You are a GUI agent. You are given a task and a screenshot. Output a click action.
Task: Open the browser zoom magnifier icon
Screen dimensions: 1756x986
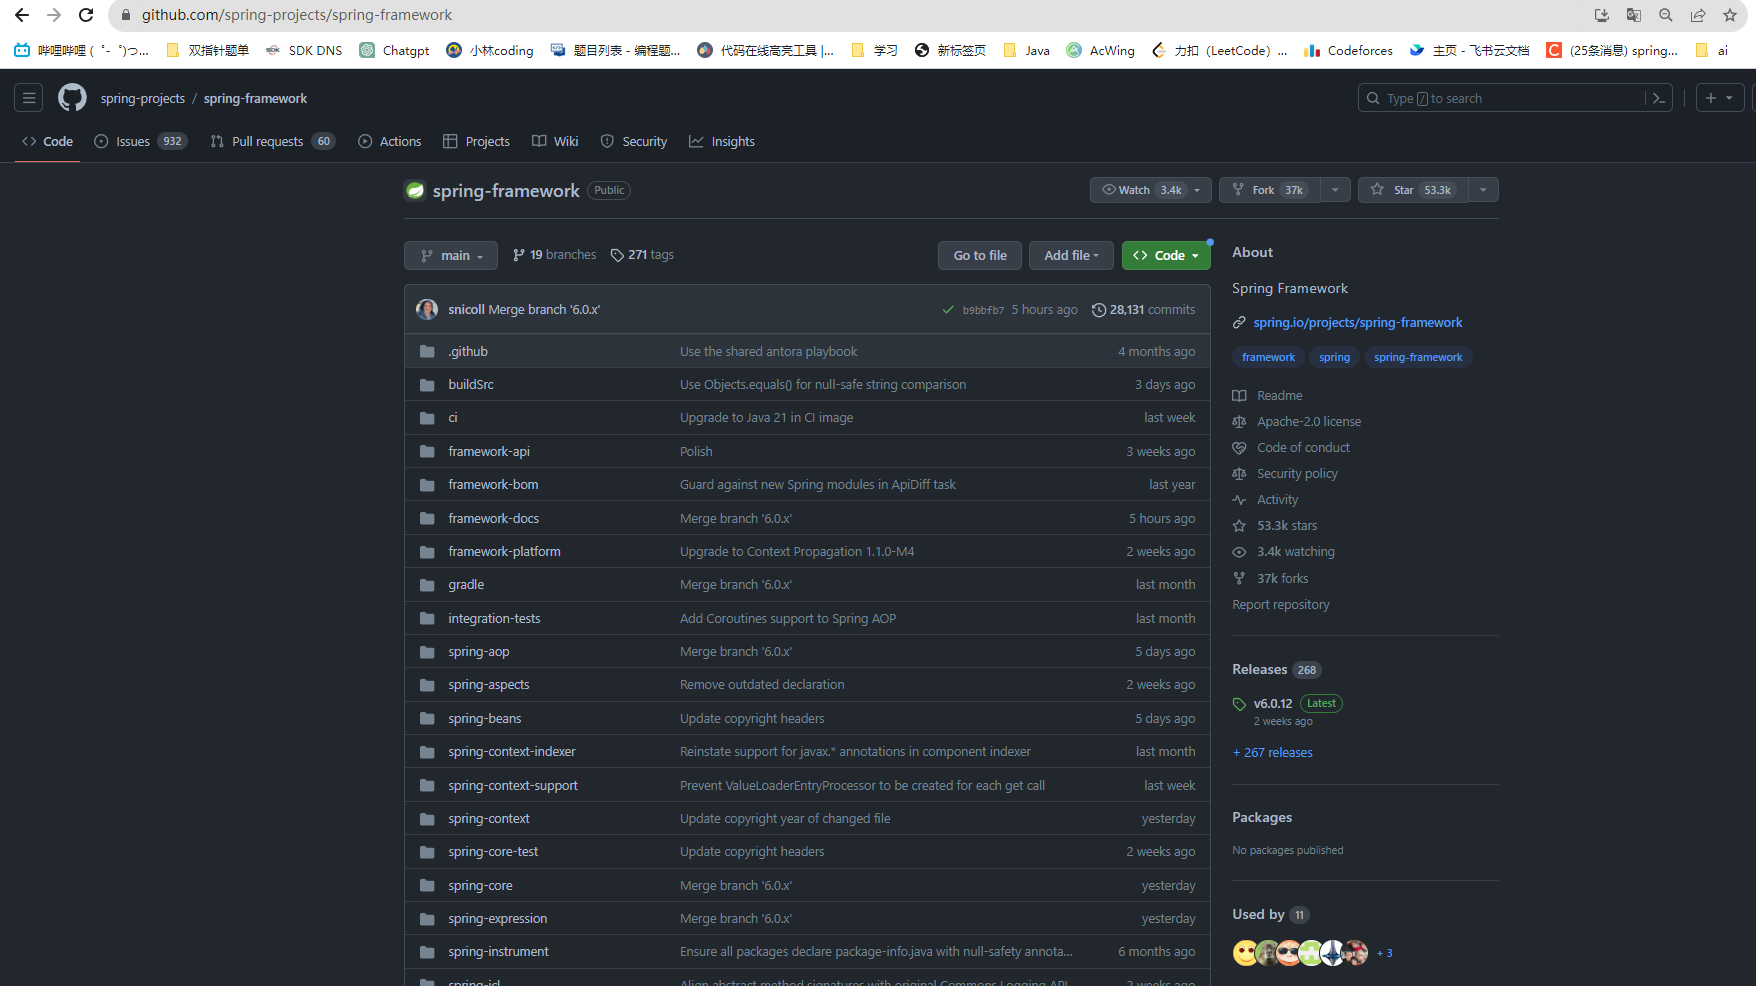(x=1666, y=15)
